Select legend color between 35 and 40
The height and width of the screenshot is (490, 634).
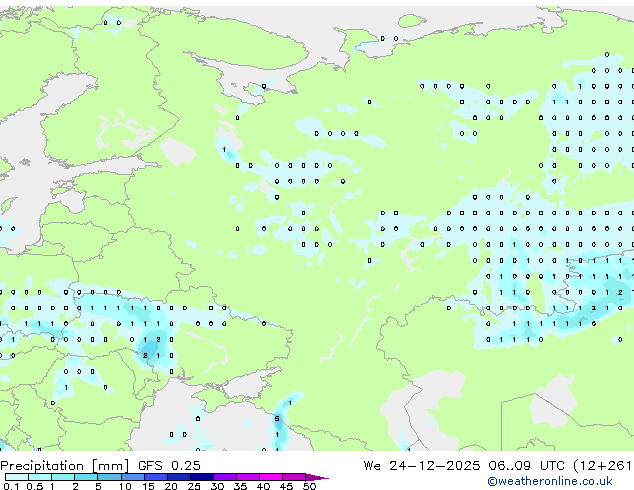[248, 477]
